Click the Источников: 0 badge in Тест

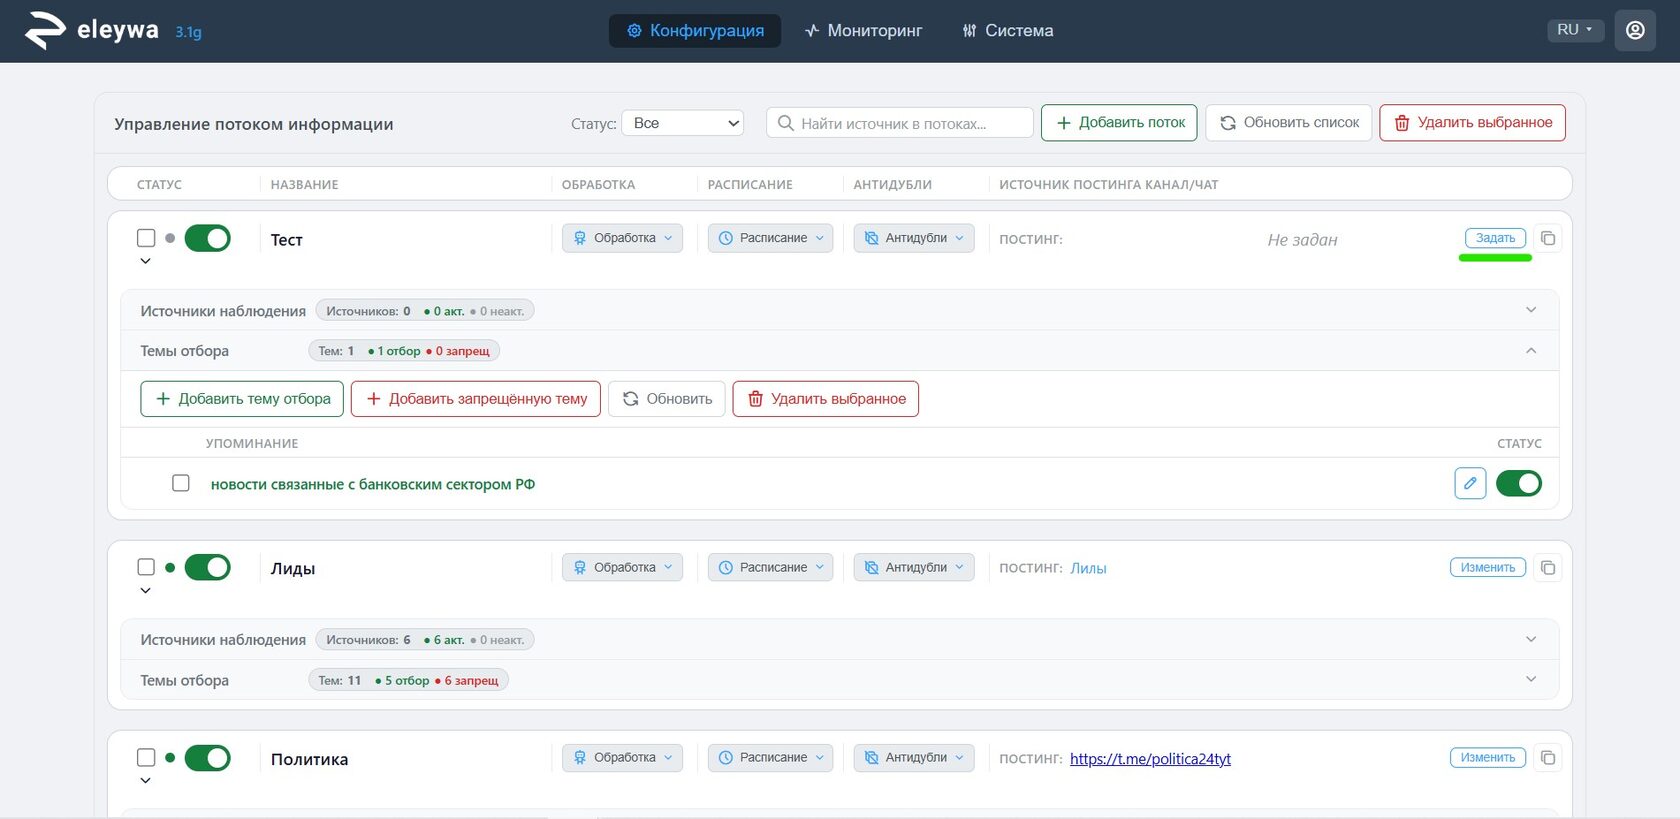425,311
